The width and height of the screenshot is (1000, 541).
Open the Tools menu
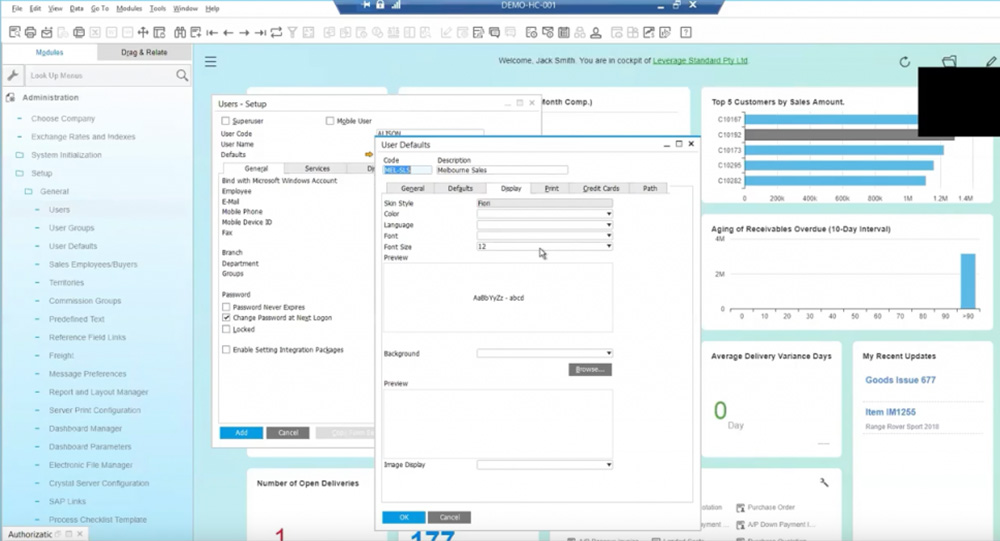[x=158, y=8]
